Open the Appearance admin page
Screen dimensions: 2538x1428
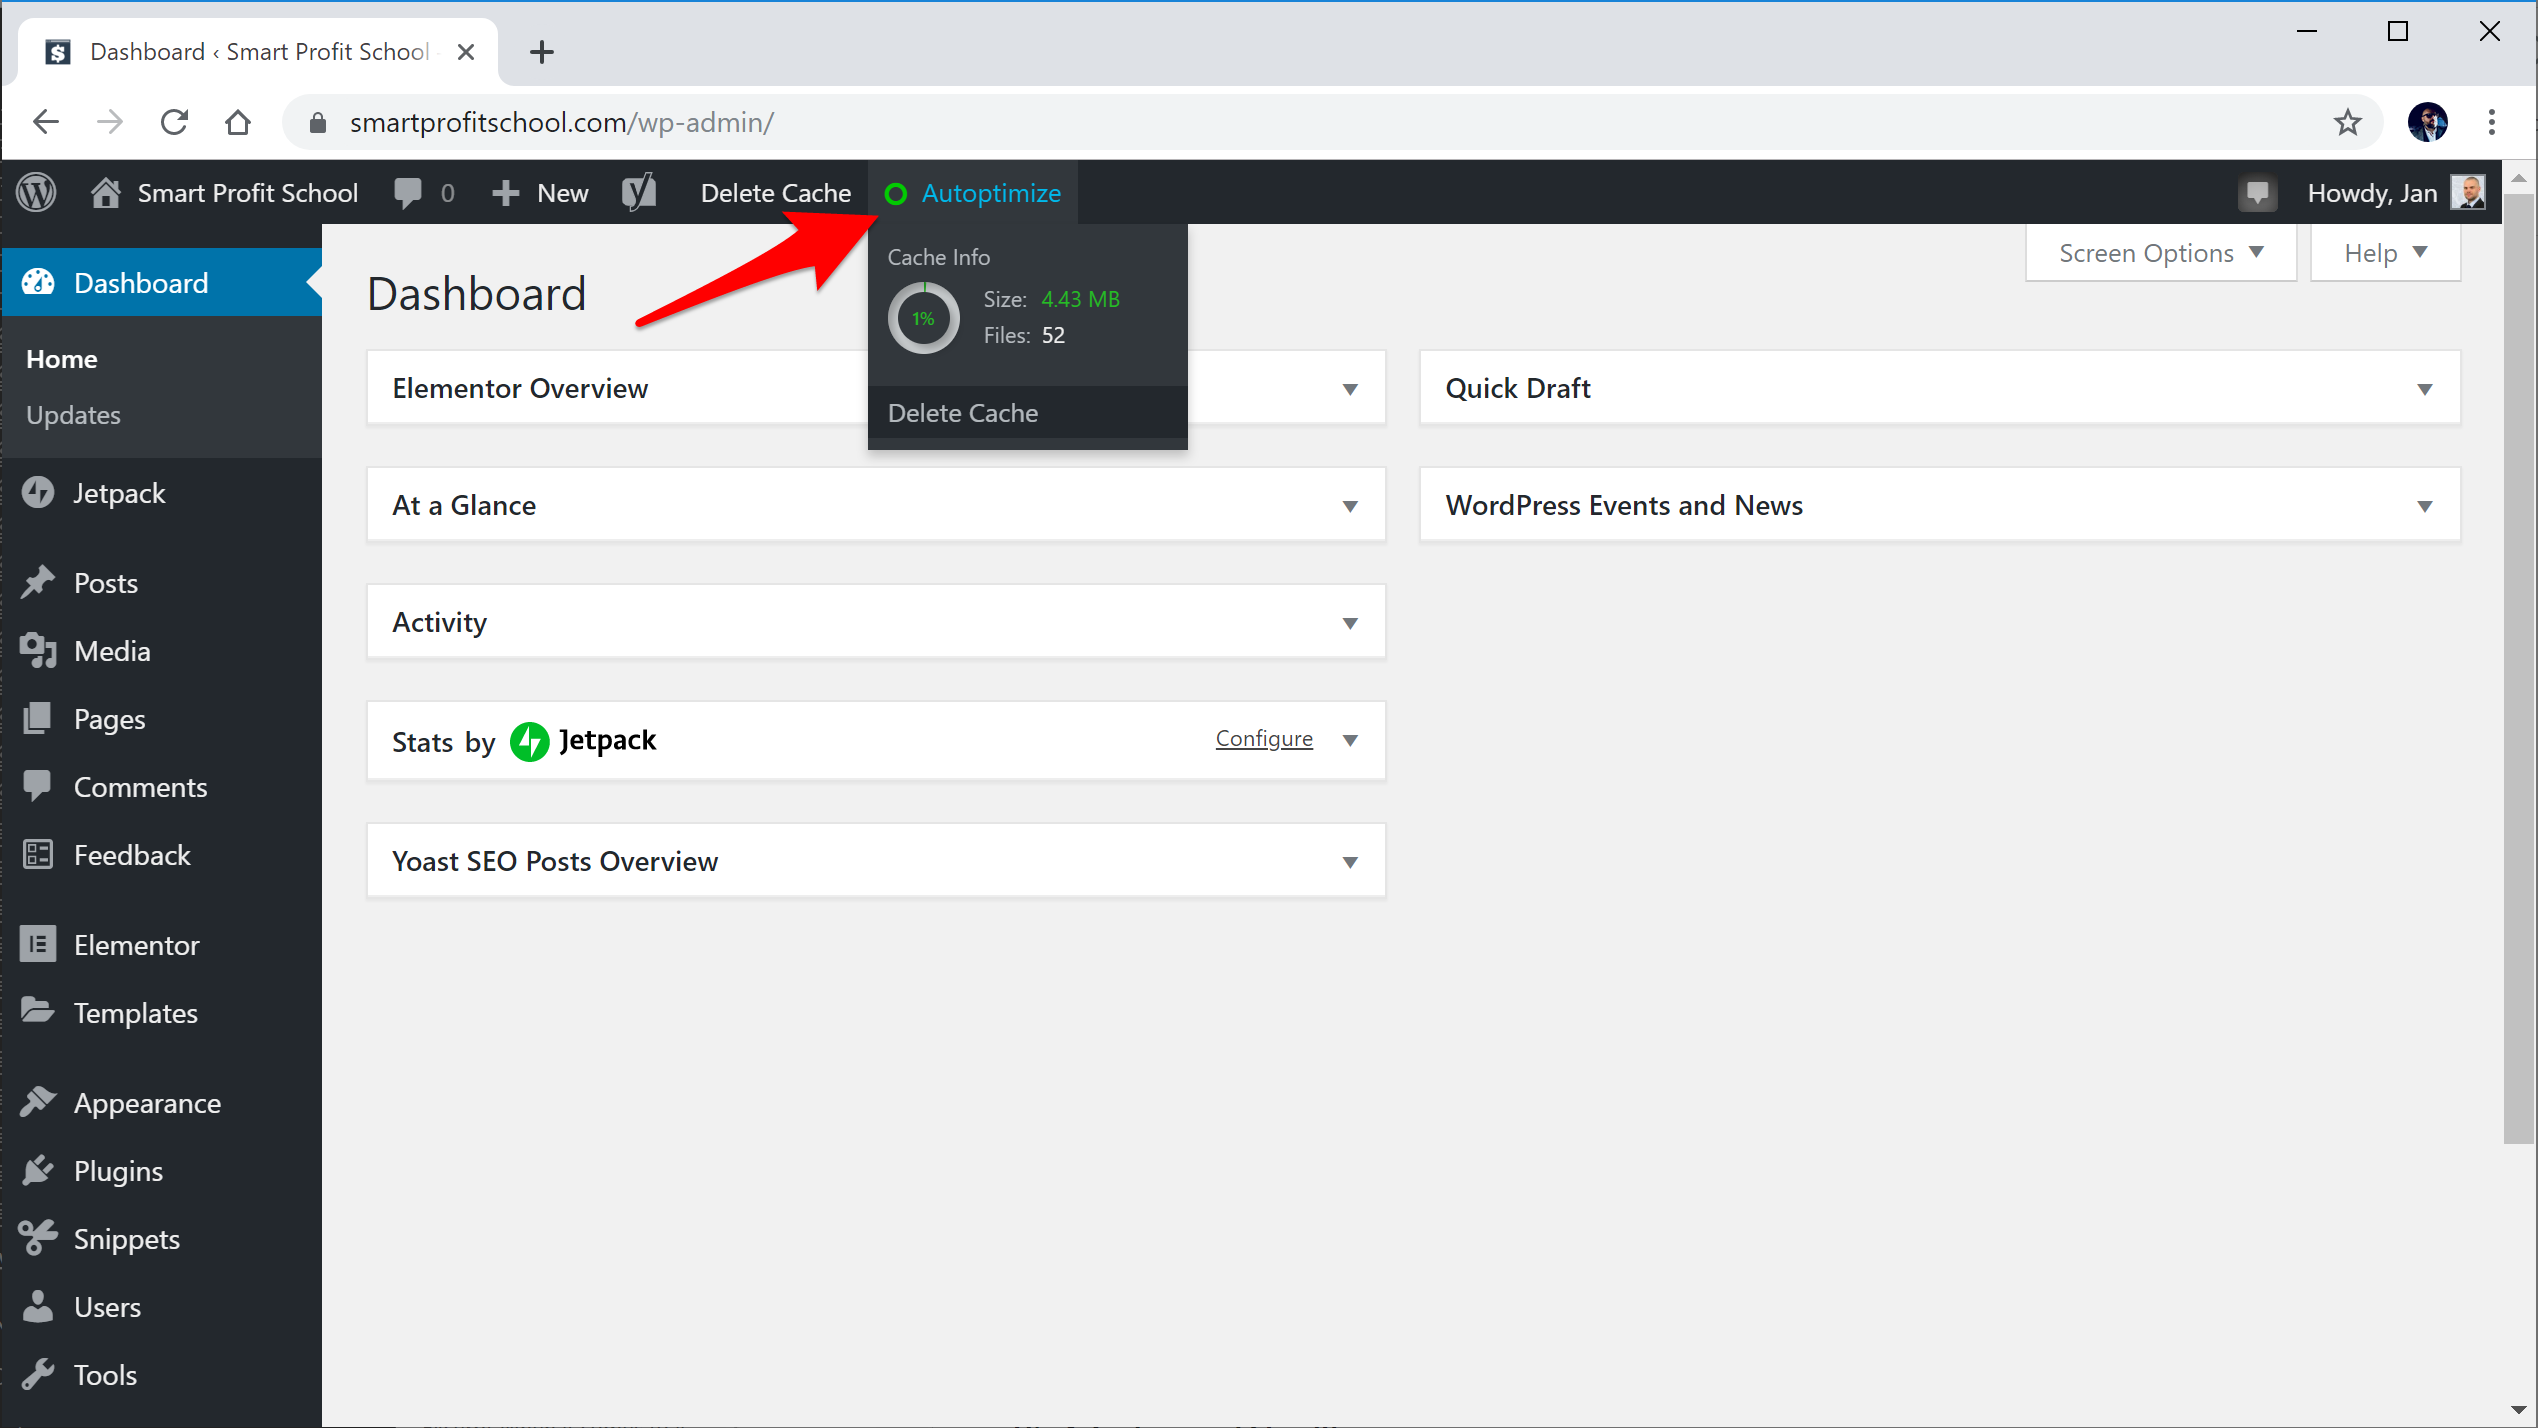[x=147, y=1103]
